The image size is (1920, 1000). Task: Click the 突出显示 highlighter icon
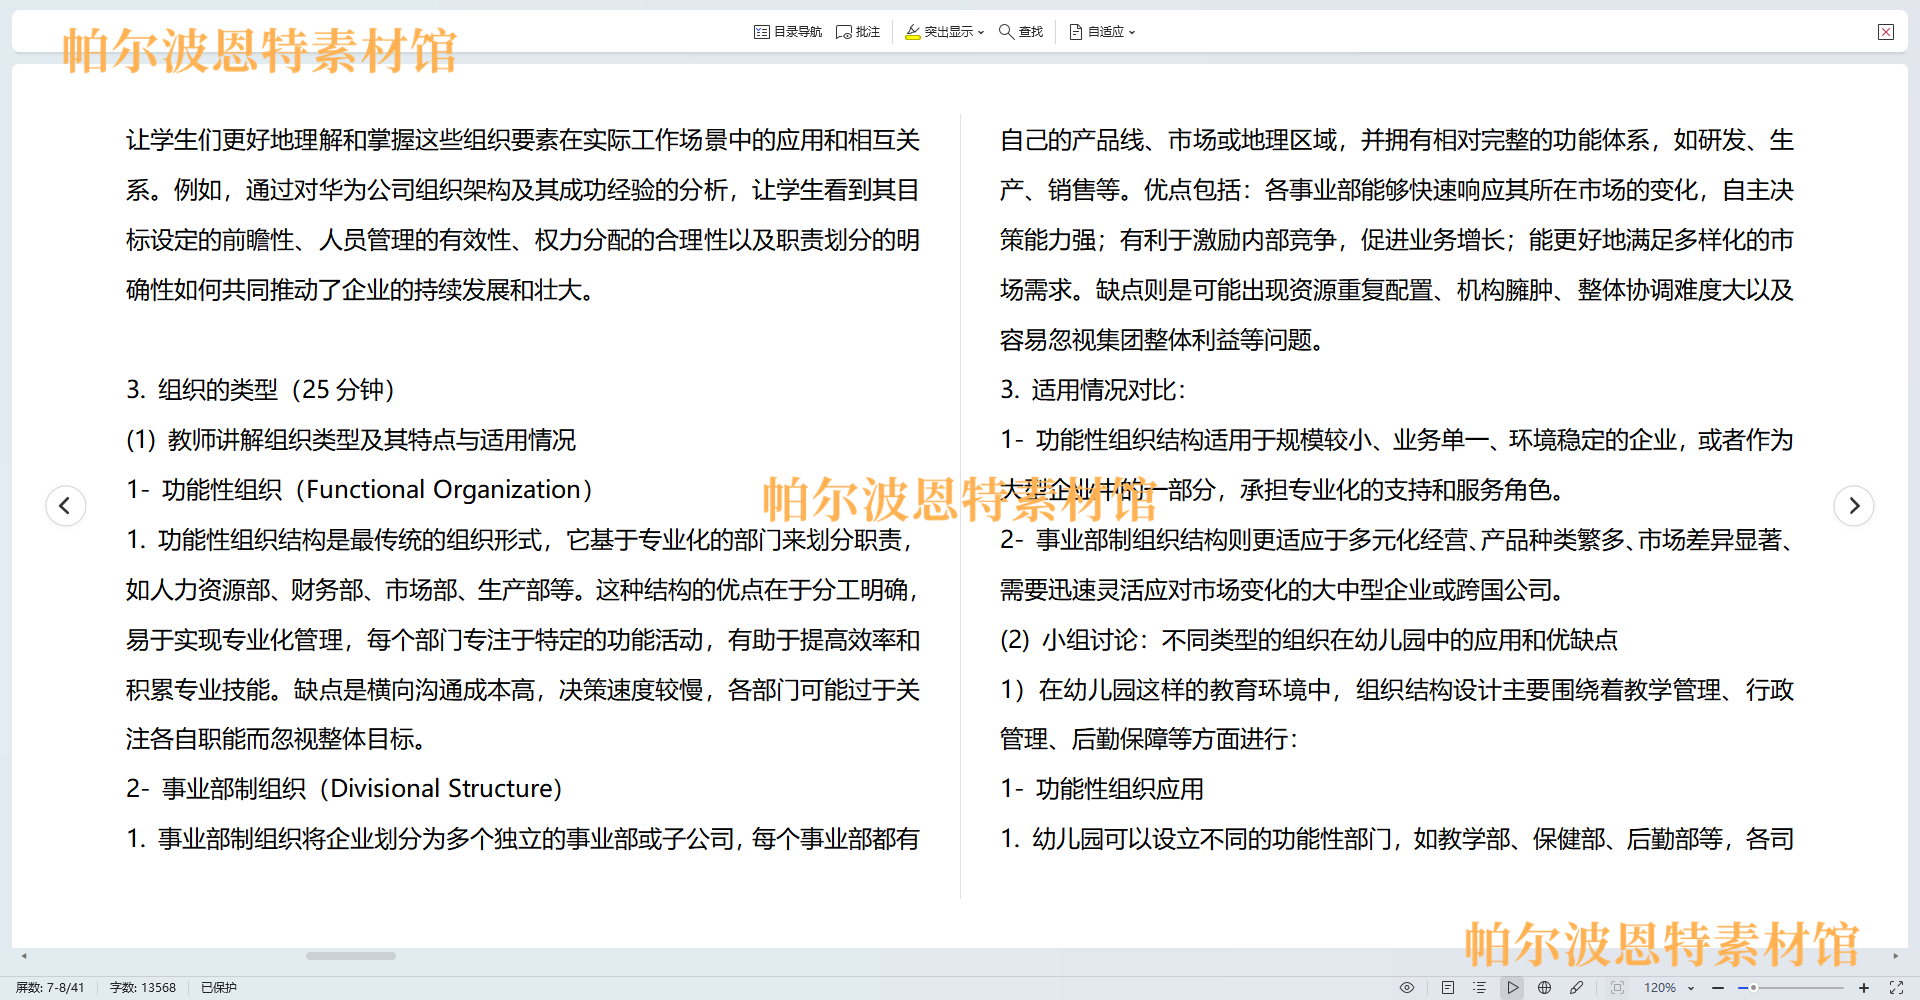912,32
